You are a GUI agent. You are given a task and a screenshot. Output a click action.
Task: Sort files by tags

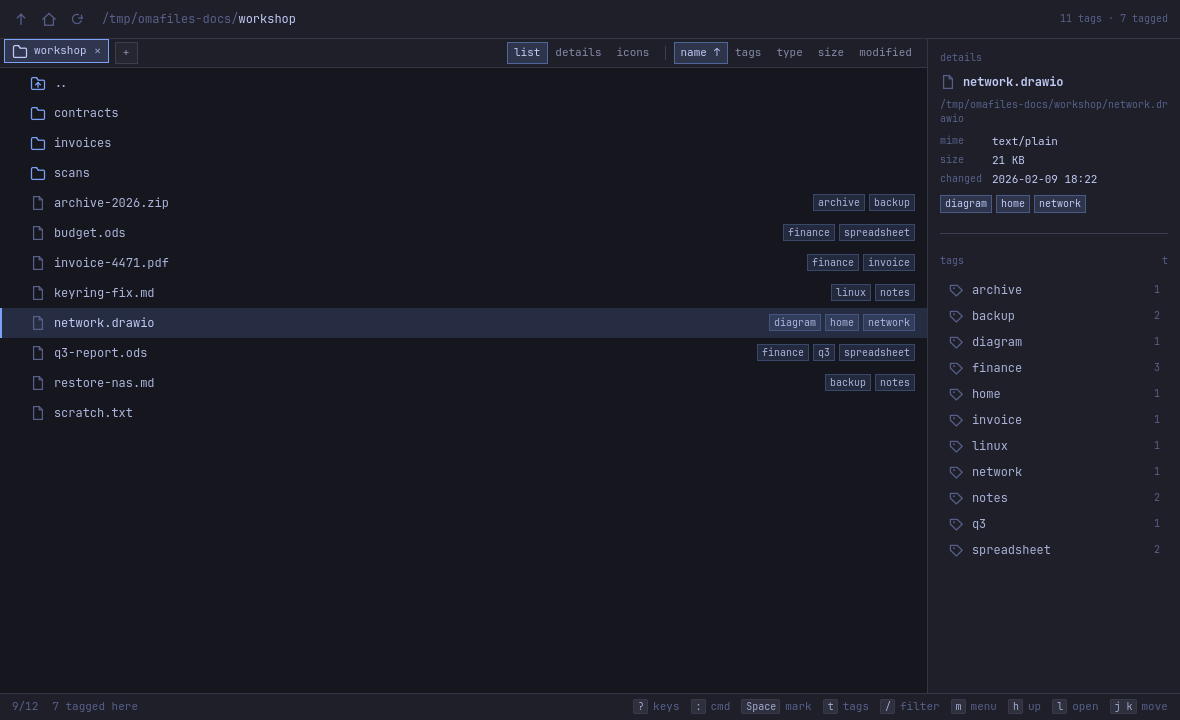pos(747,53)
